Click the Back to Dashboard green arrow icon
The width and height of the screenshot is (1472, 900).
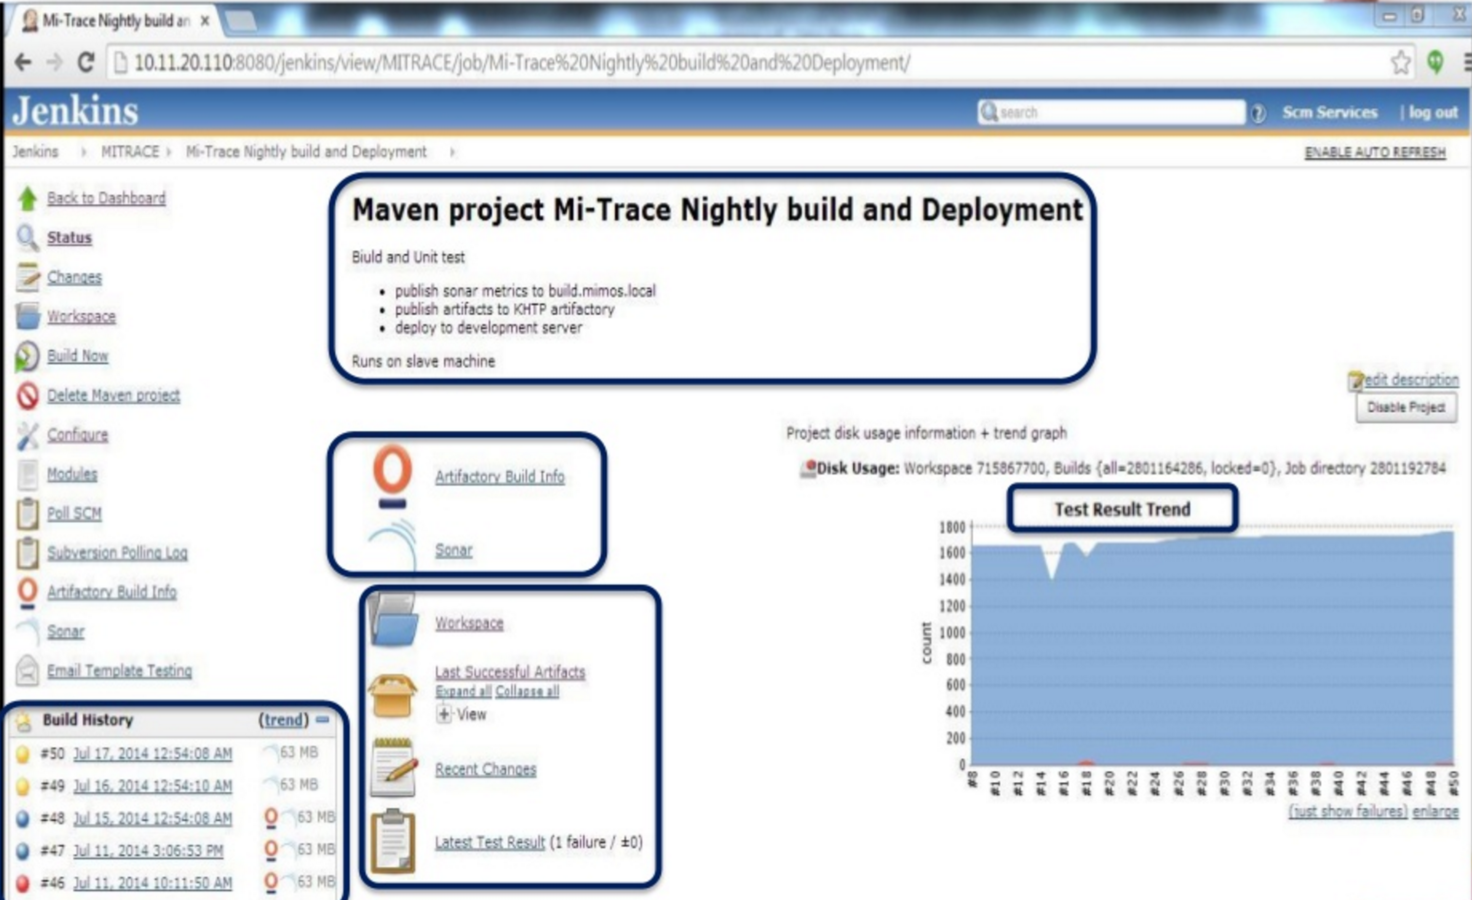pos(28,198)
